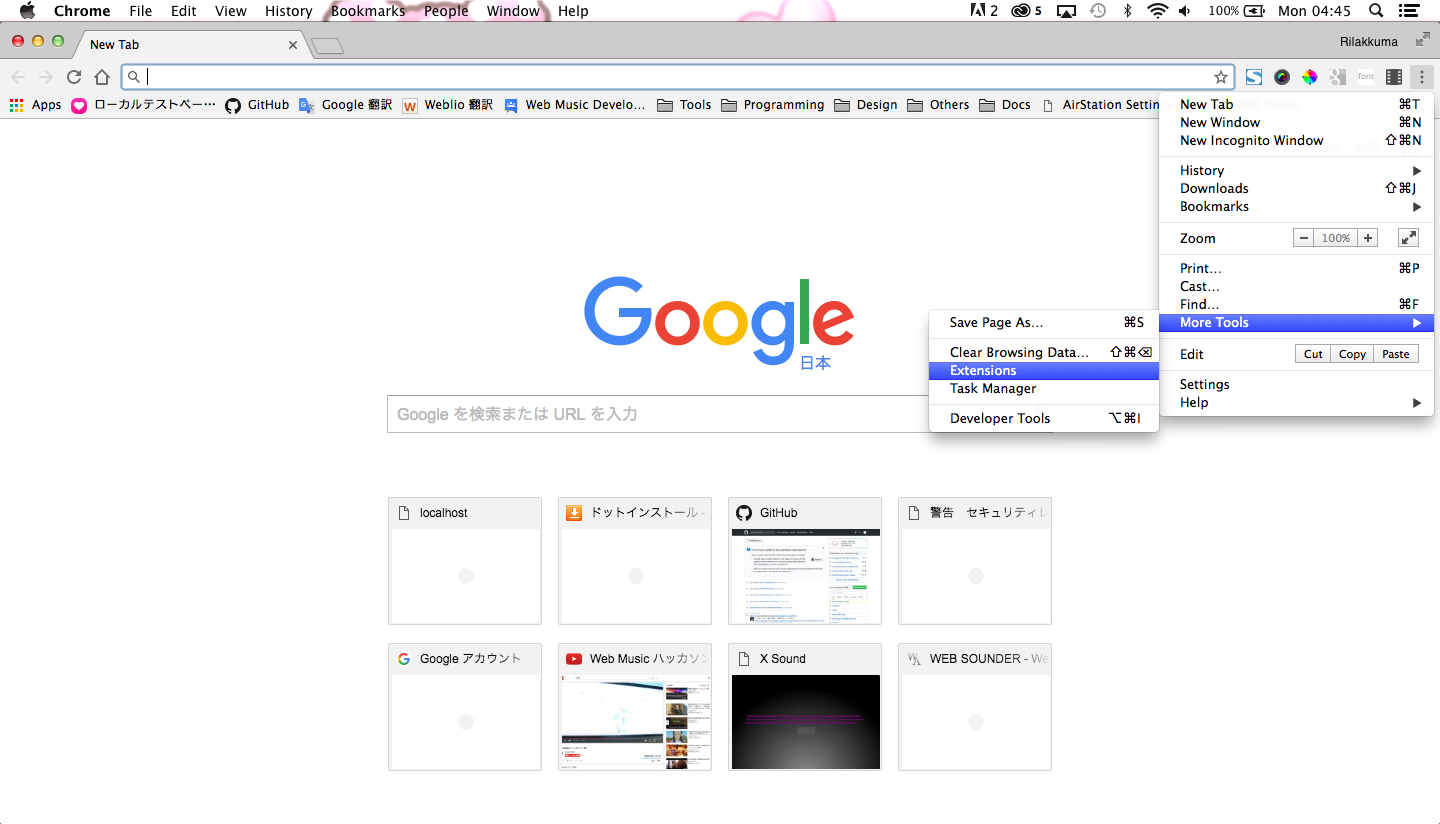1440x824 pixels.
Task: Open the Google 翻訳 bookmark
Action: click(x=346, y=105)
